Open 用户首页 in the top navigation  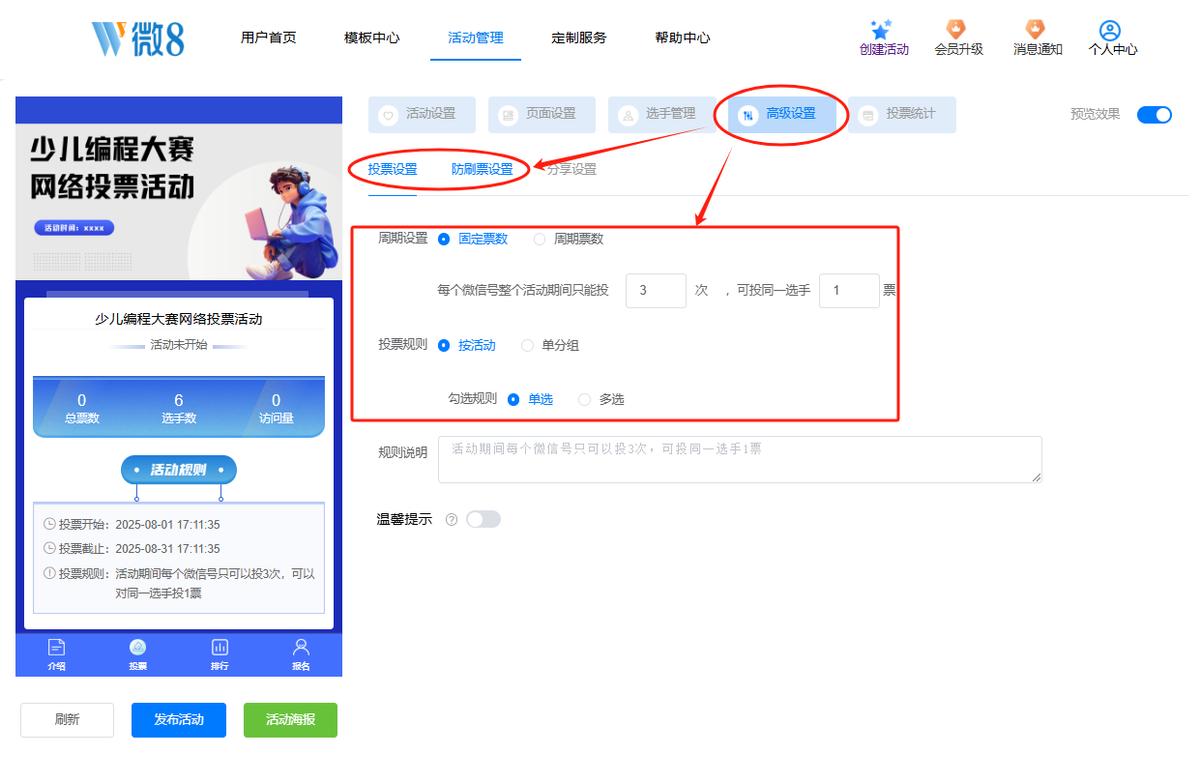[268, 38]
